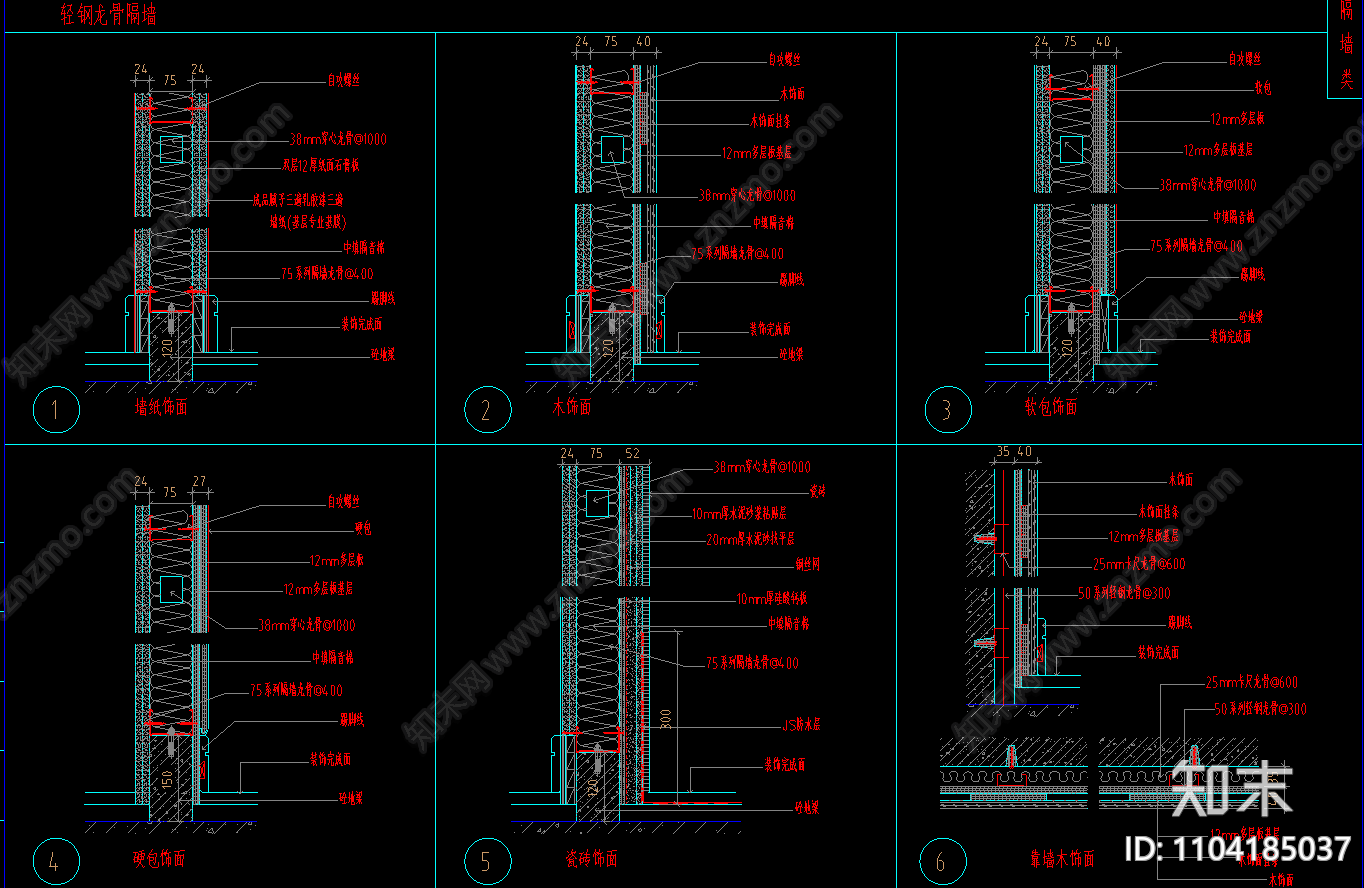Screen dimensions: 1364x888
Task: Select '硬包' annotation label in detail 4
Action: [x=363, y=527]
